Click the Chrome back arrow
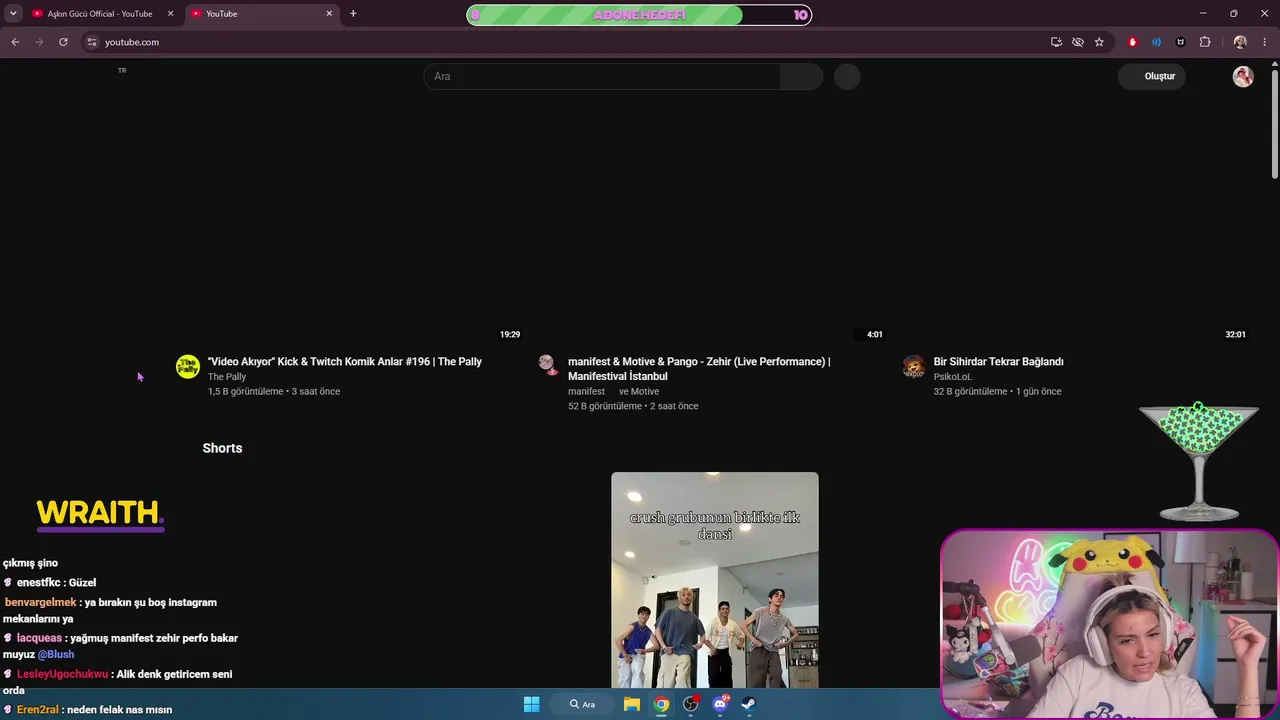 (x=15, y=42)
